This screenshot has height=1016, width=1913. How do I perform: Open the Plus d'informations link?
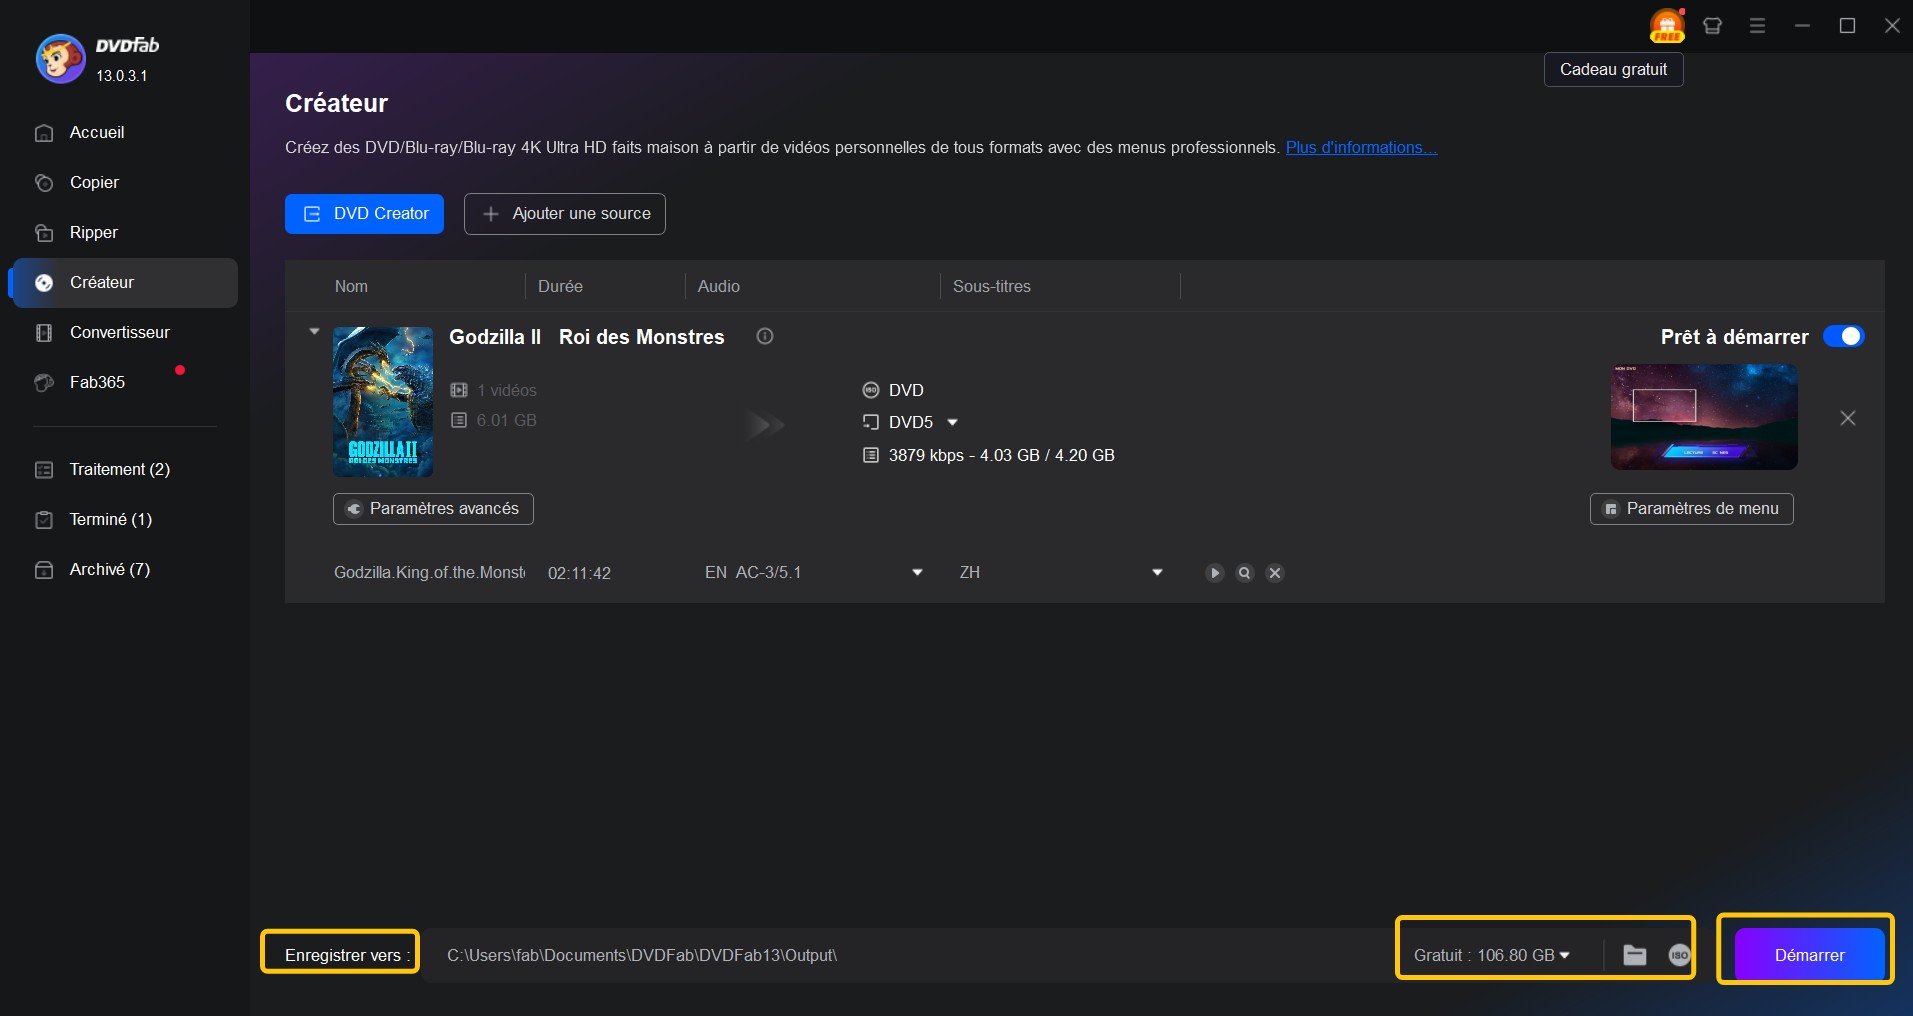tap(1361, 148)
